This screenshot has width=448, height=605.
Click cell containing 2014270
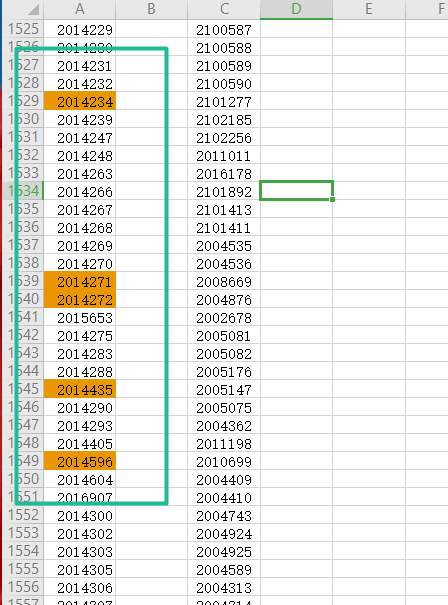79,263
